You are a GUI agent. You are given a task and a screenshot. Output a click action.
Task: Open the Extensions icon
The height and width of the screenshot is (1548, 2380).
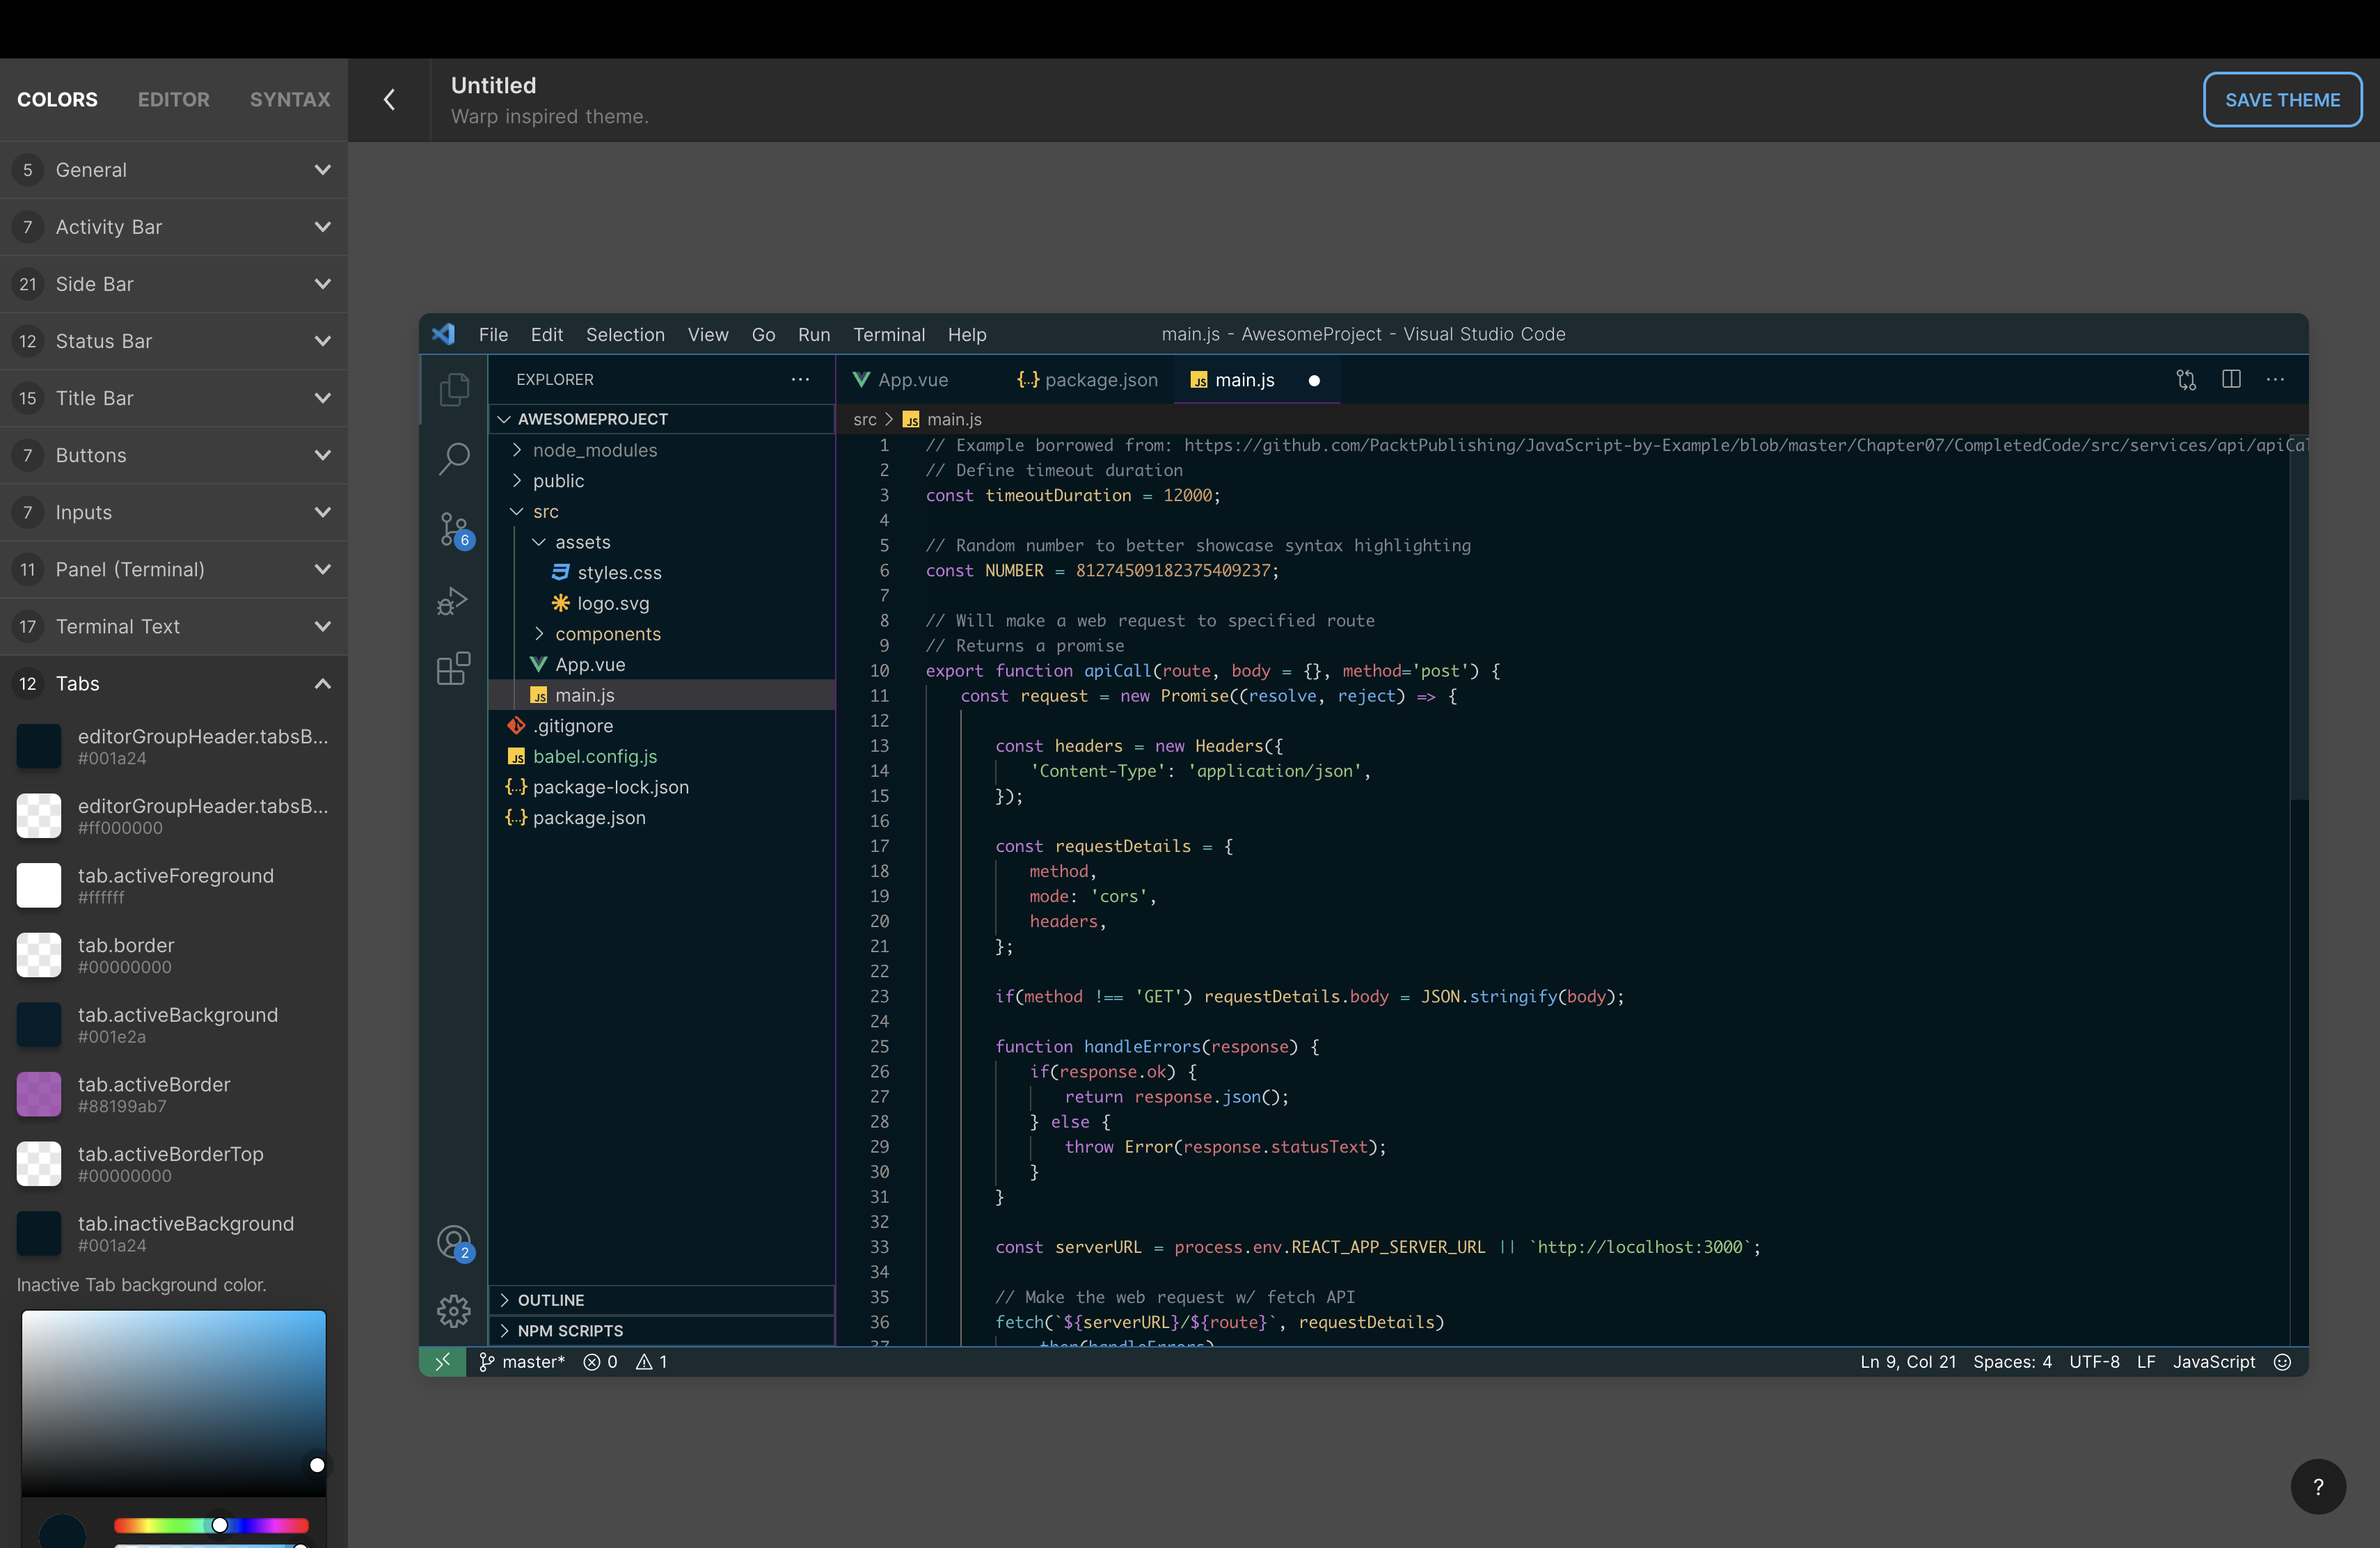454,669
